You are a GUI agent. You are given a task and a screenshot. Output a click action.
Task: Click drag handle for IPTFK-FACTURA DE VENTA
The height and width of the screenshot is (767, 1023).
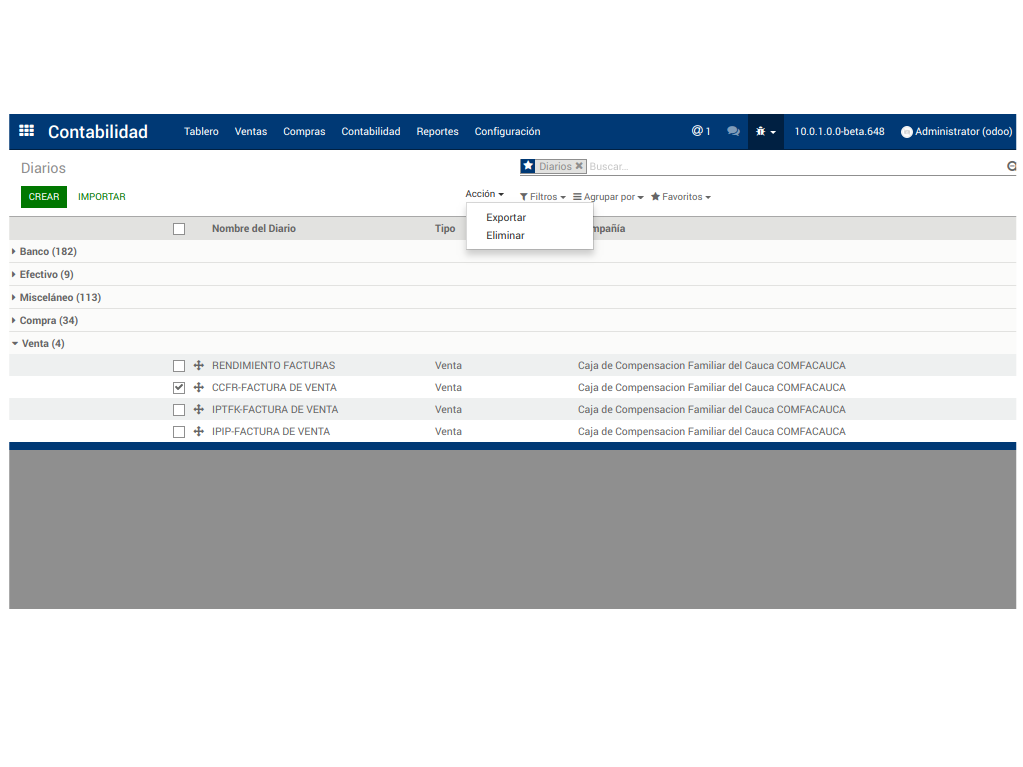pyautogui.click(x=198, y=409)
